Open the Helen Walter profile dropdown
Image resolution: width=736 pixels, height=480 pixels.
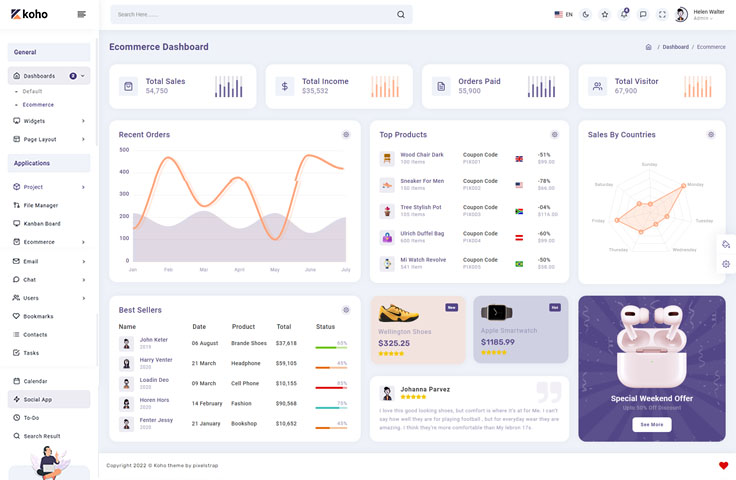coord(700,15)
